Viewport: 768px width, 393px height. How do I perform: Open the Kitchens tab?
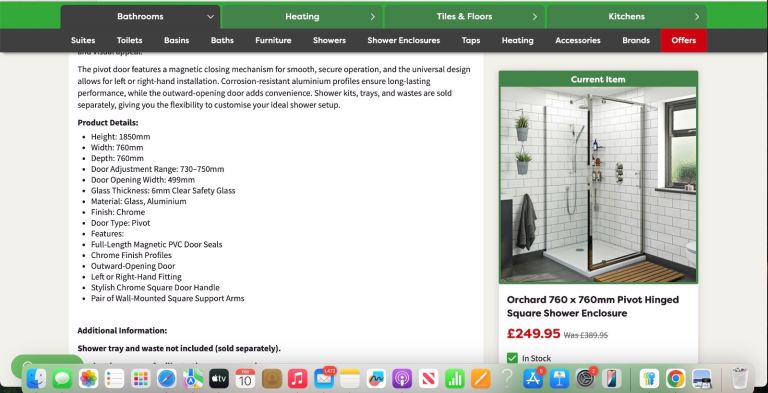click(626, 17)
